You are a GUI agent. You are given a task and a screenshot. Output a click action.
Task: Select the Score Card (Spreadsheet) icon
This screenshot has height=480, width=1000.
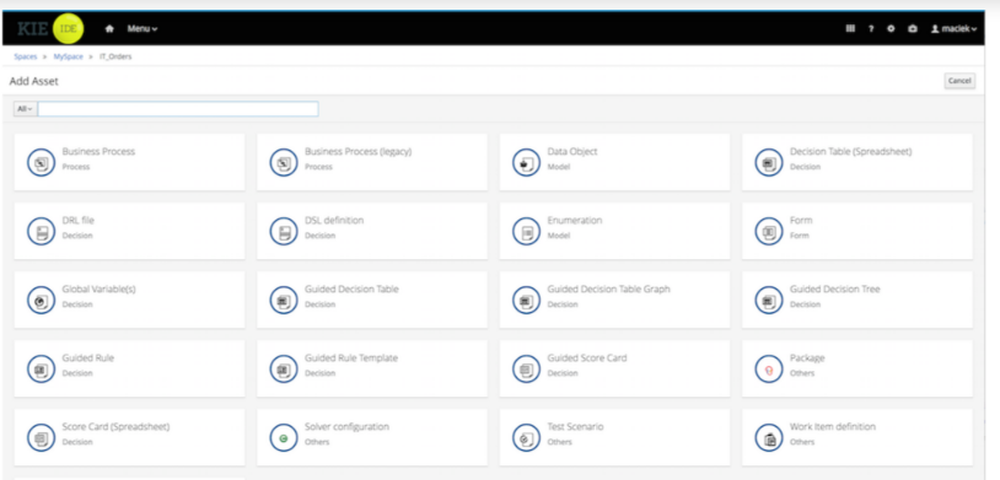[41, 438]
